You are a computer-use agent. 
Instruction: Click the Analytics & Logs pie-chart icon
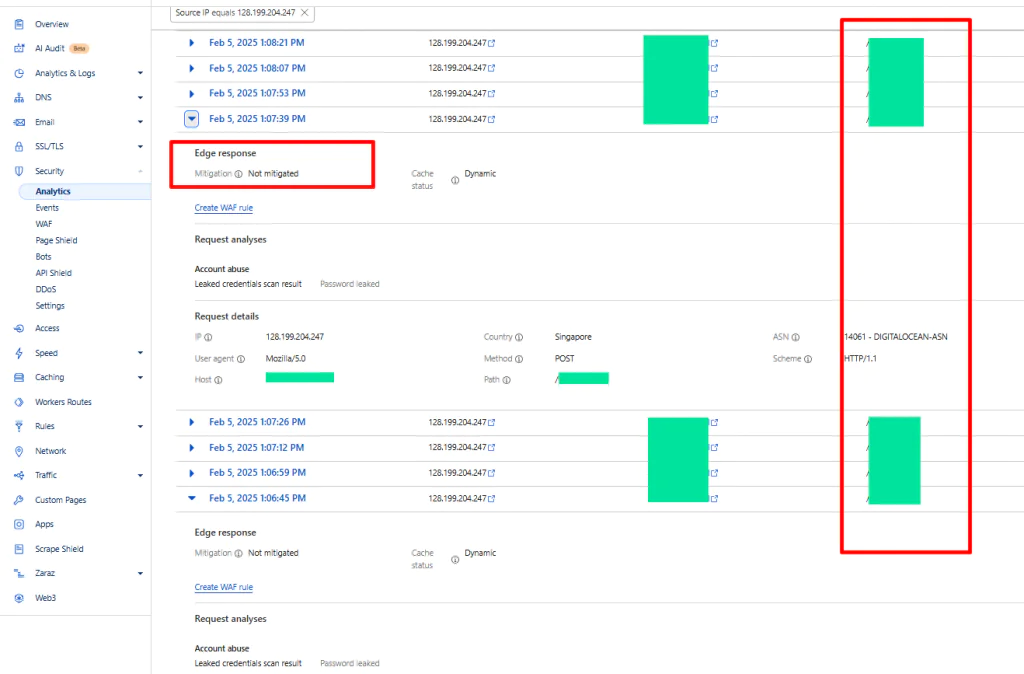19,73
